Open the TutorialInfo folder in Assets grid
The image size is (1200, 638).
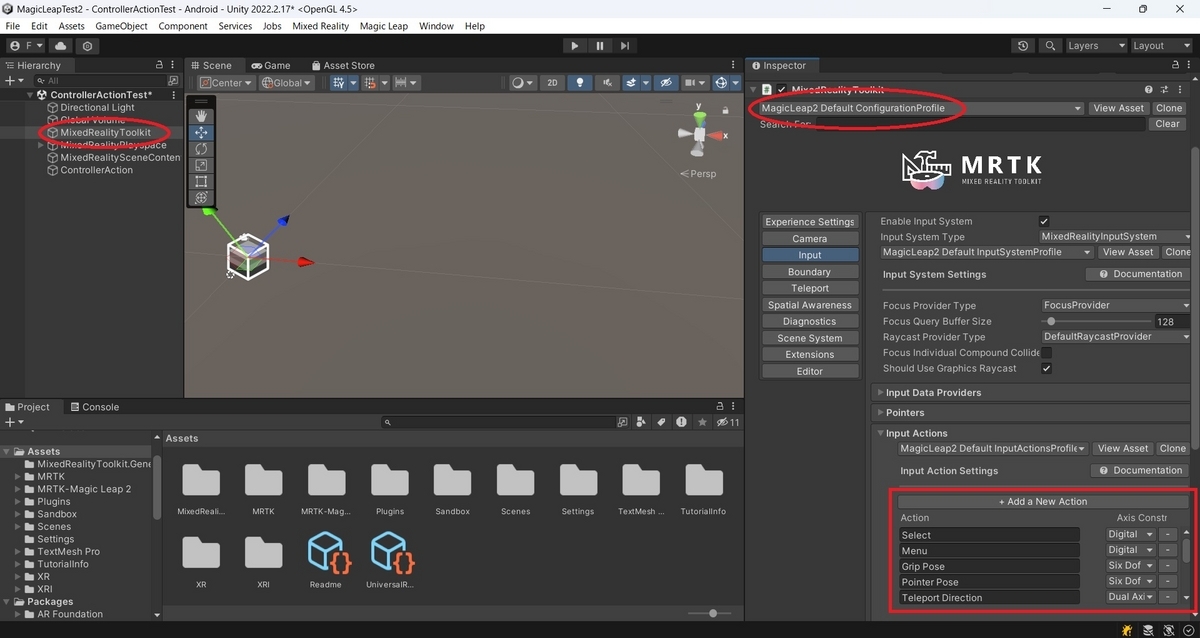coord(703,489)
